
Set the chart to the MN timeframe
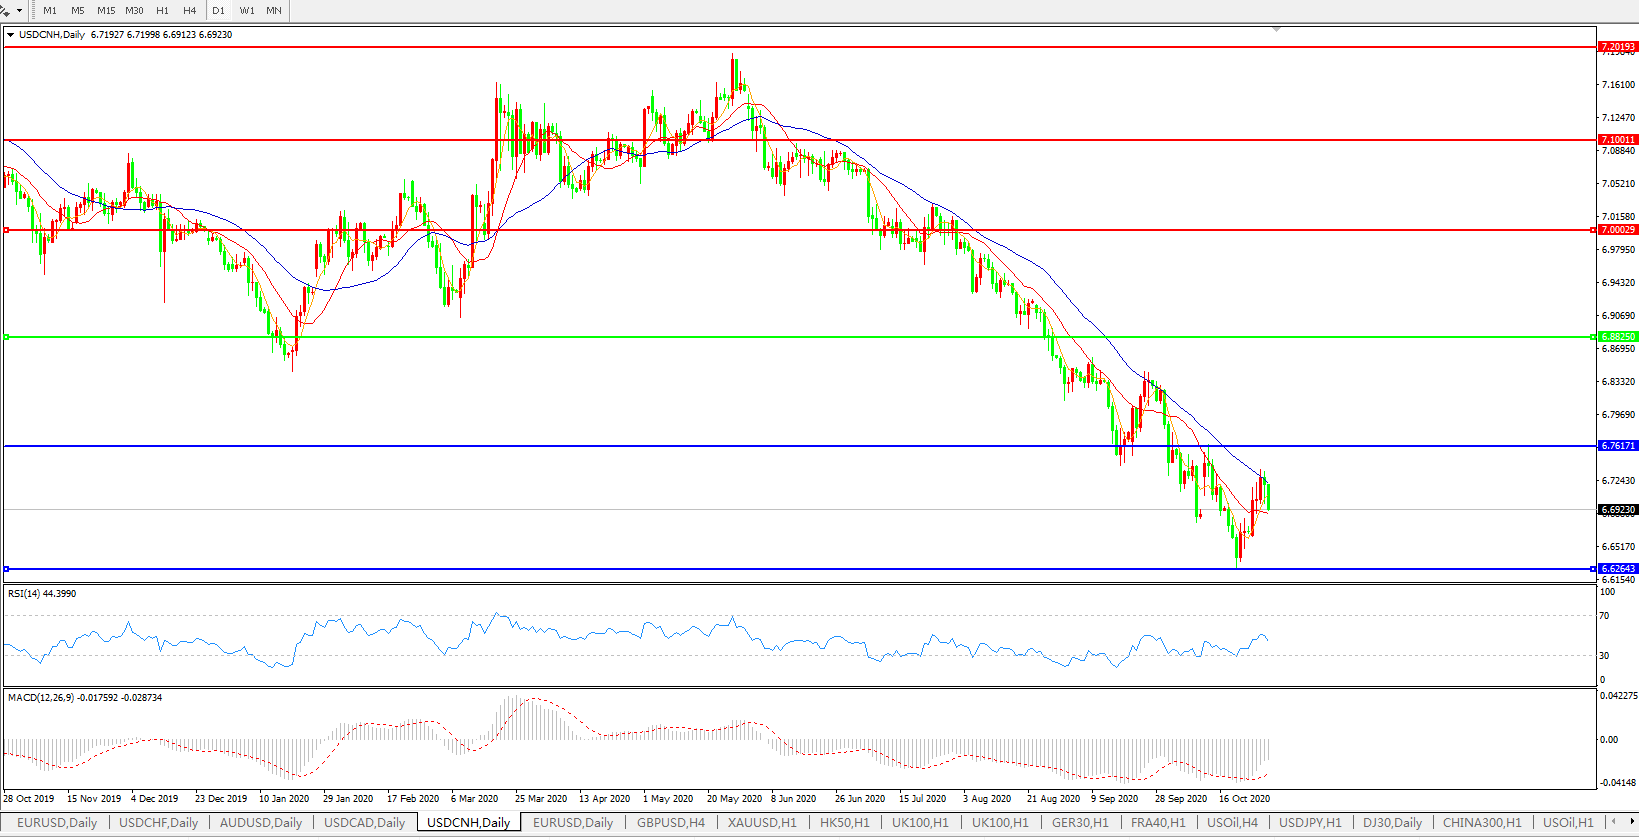click(273, 11)
